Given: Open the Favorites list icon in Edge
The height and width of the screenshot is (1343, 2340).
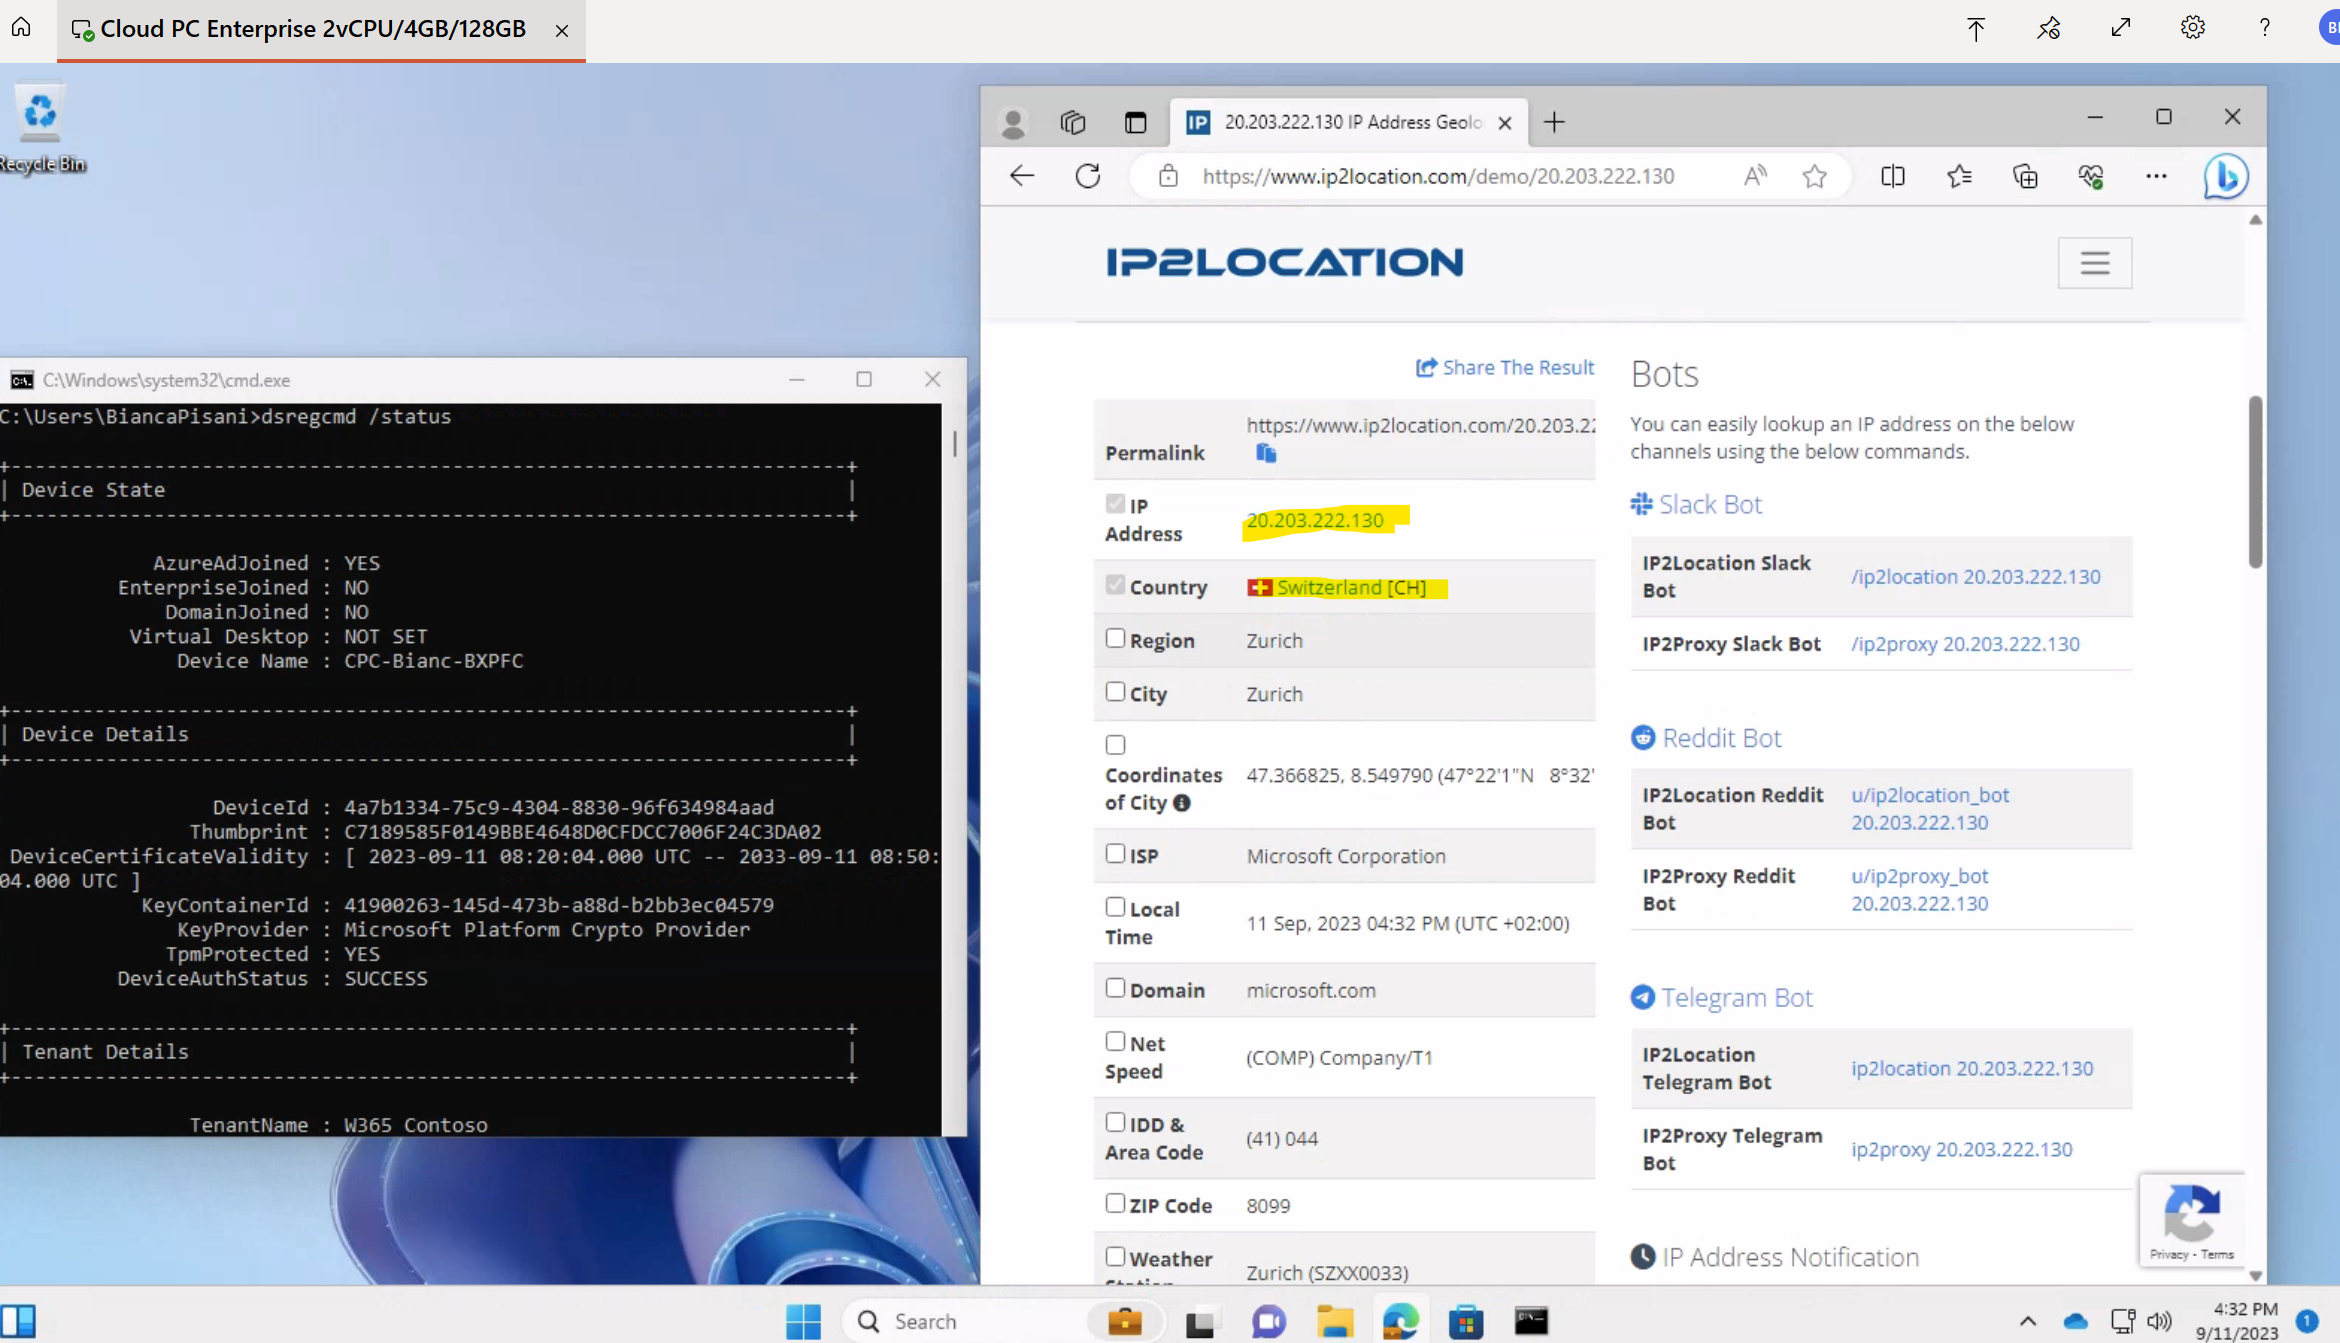Looking at the screenshot, I should 1959,176.
